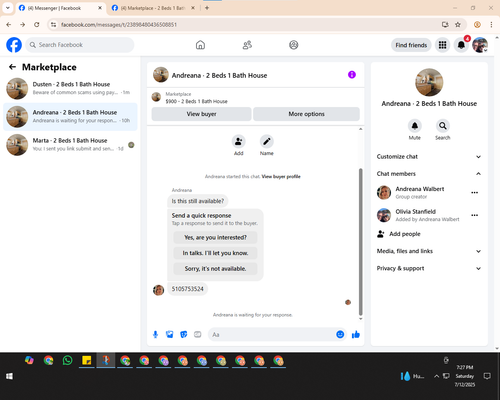
Task: Open options for Olivia Stanfield member
Action: click(475, 215)
